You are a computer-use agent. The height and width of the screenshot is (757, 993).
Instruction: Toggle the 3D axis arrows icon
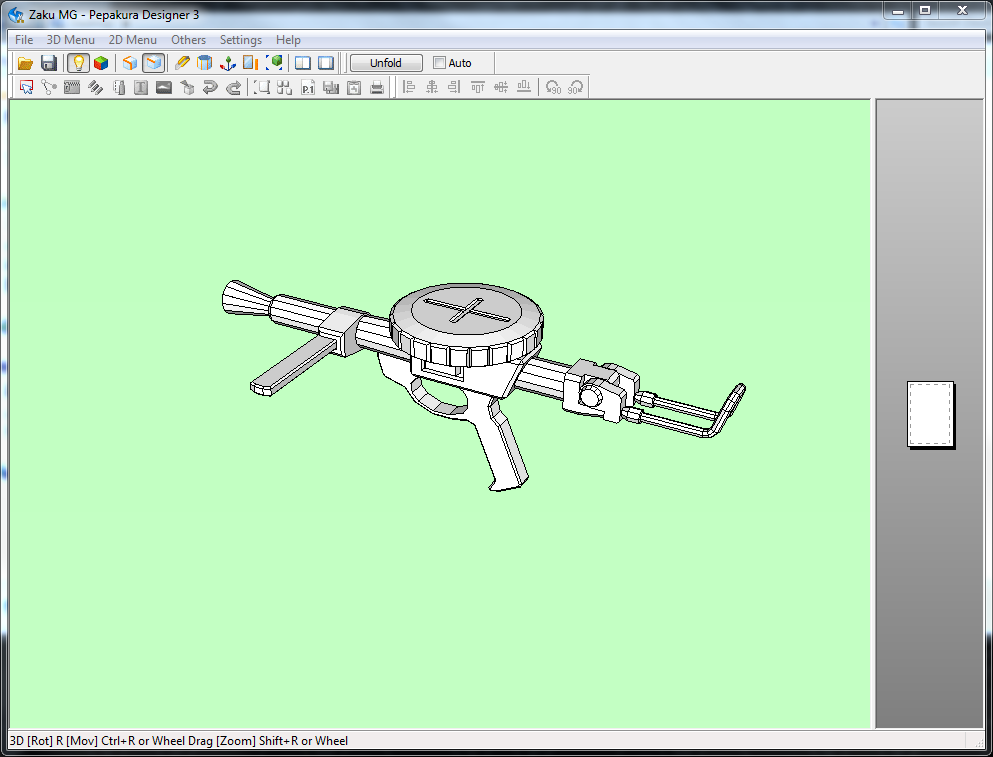pyautogui.click(x=227, y=63)
